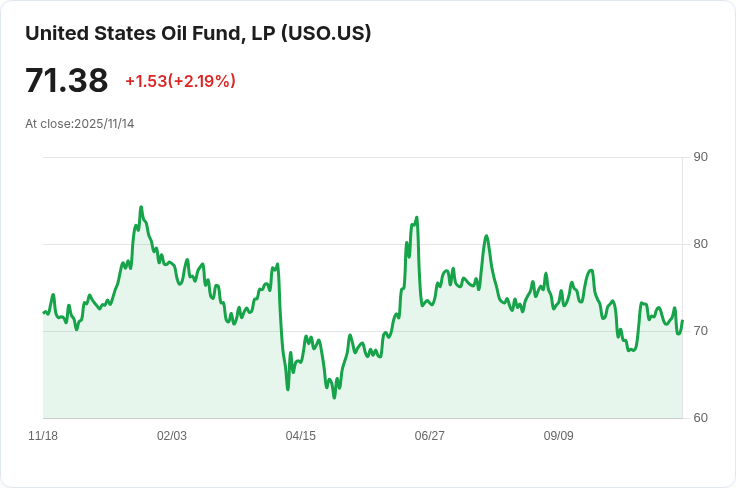The image size is (736, 488).
Task: Select the 09/09 date on x-axis
Action: coord(558,436)
